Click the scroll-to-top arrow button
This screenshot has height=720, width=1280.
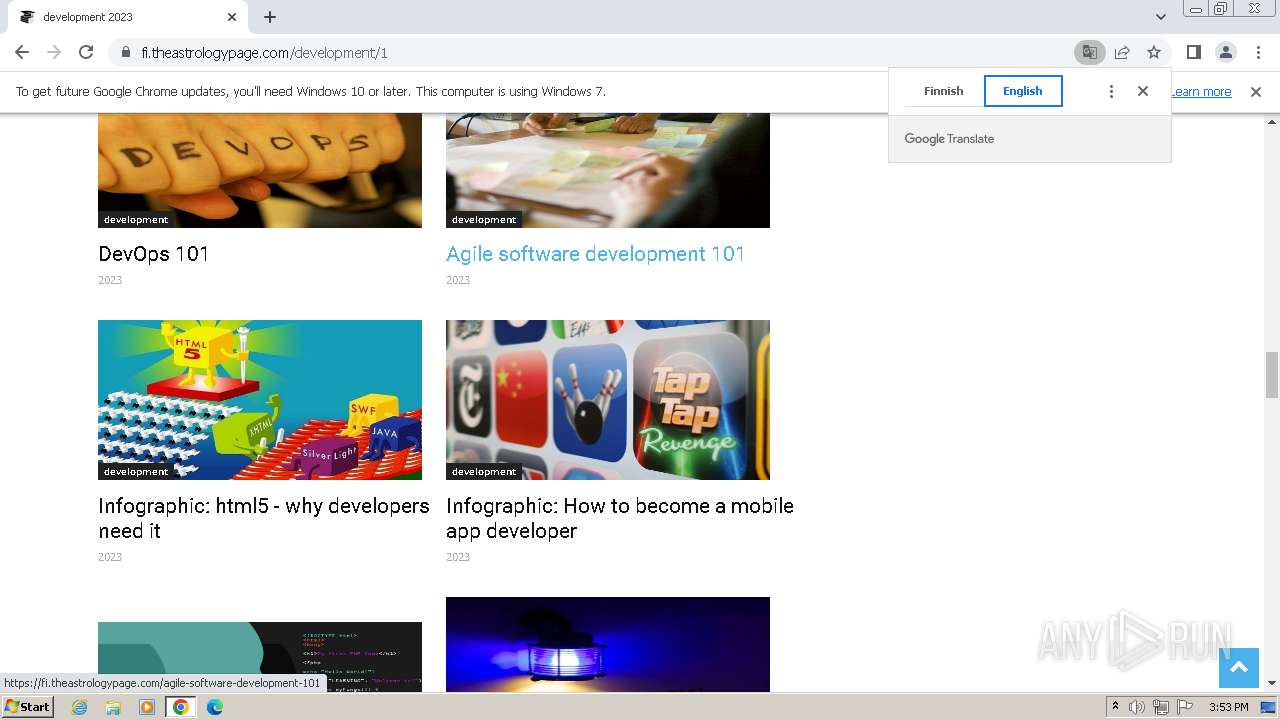pyautogui.click(x=1238, y=667)
